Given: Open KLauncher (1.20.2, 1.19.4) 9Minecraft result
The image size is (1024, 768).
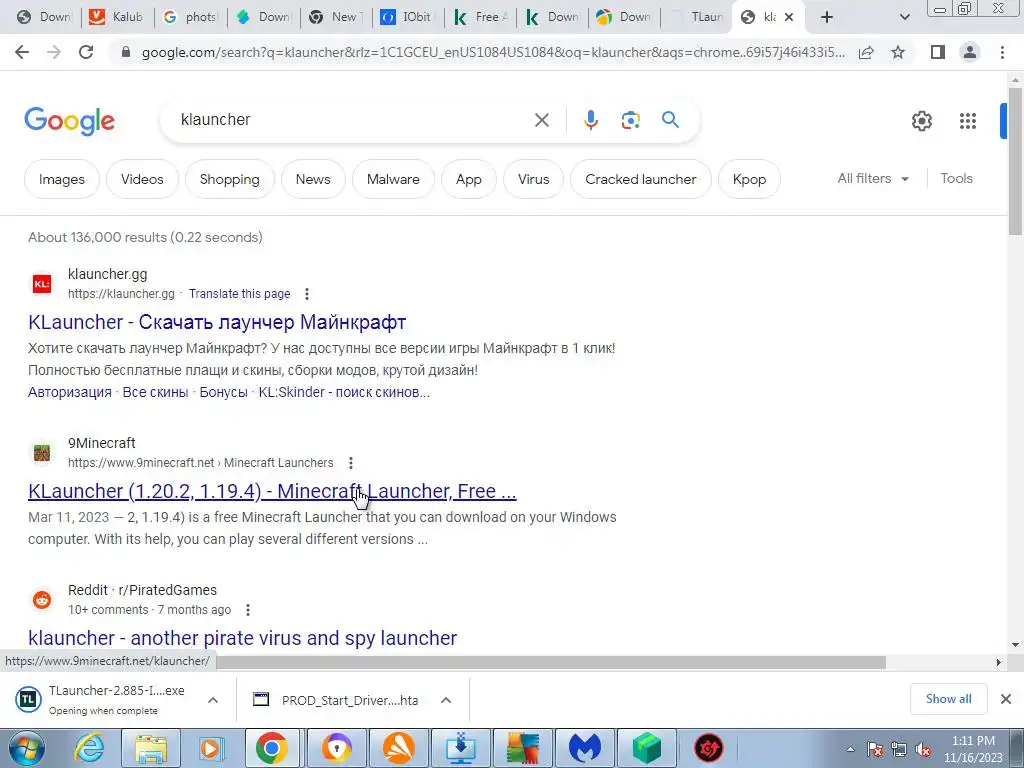Looking at the screenshot, I should point(272,491).
